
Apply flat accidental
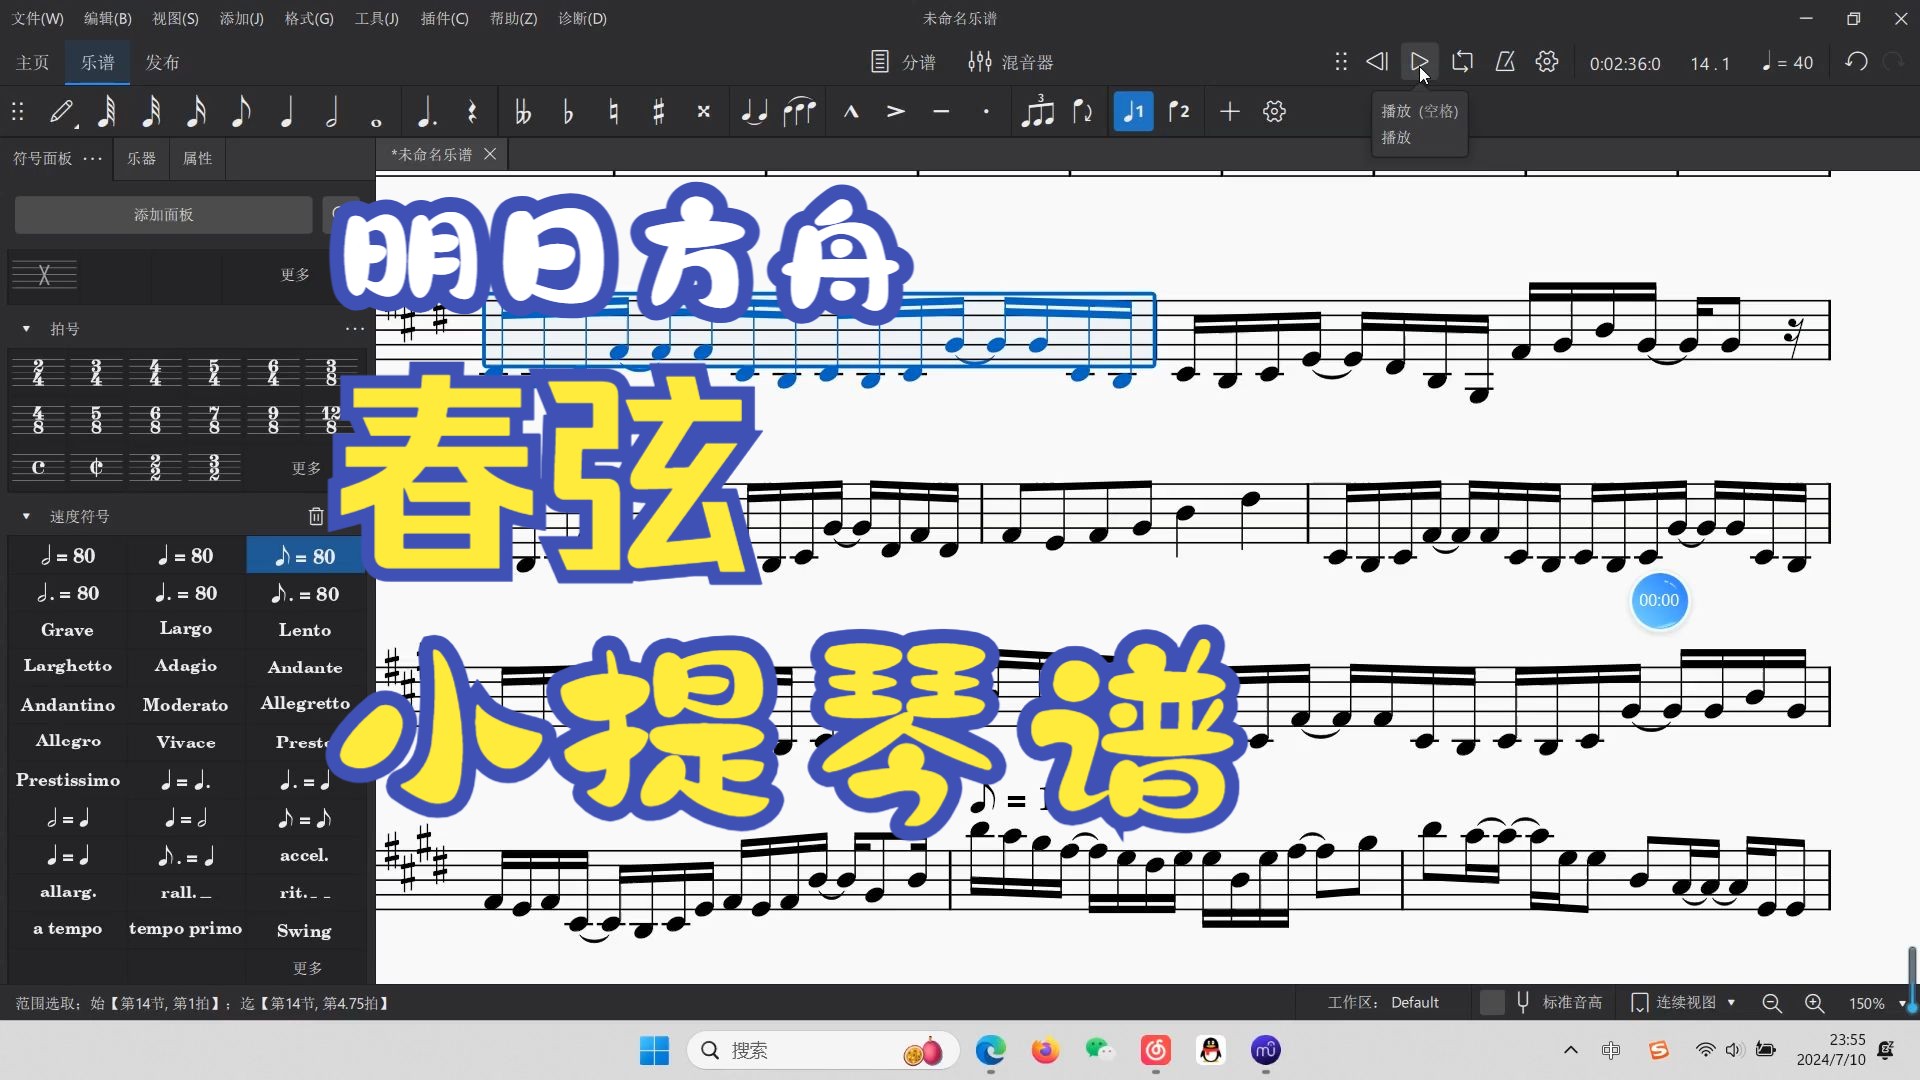(568, 112)
